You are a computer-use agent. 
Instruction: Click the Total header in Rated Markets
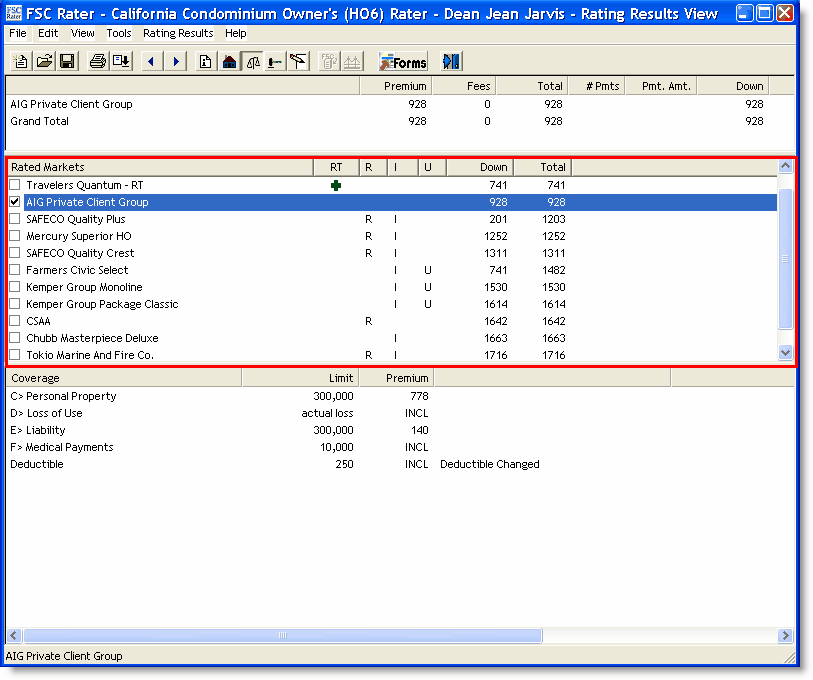point(543,167)
